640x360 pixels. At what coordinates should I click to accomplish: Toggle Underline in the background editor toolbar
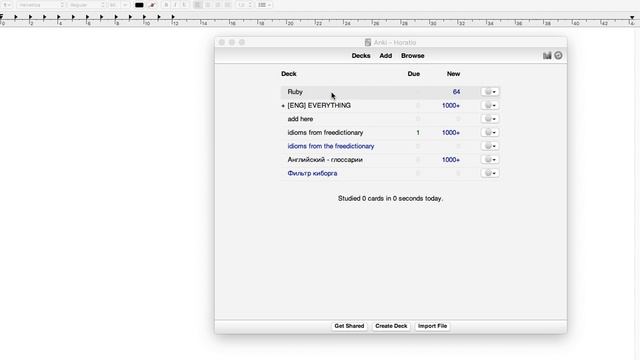coord(184,5)
